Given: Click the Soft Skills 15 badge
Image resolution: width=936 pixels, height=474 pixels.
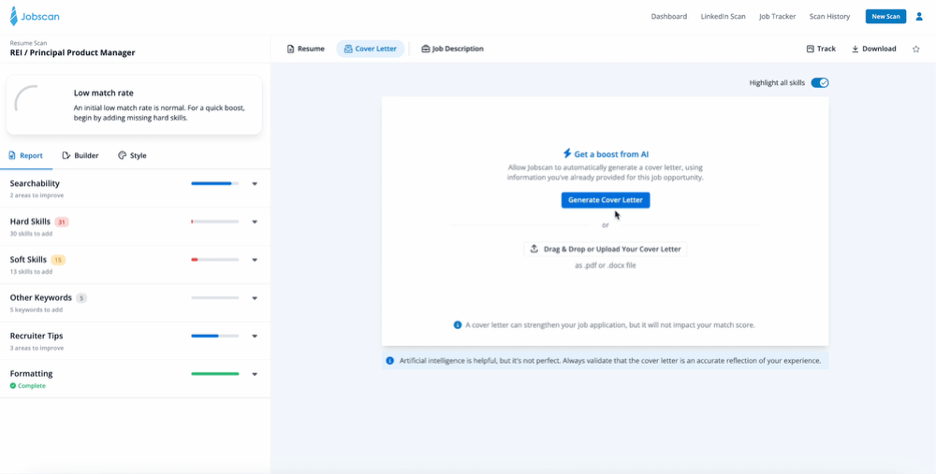Looking at the screenshot, I should click(58, 260).
